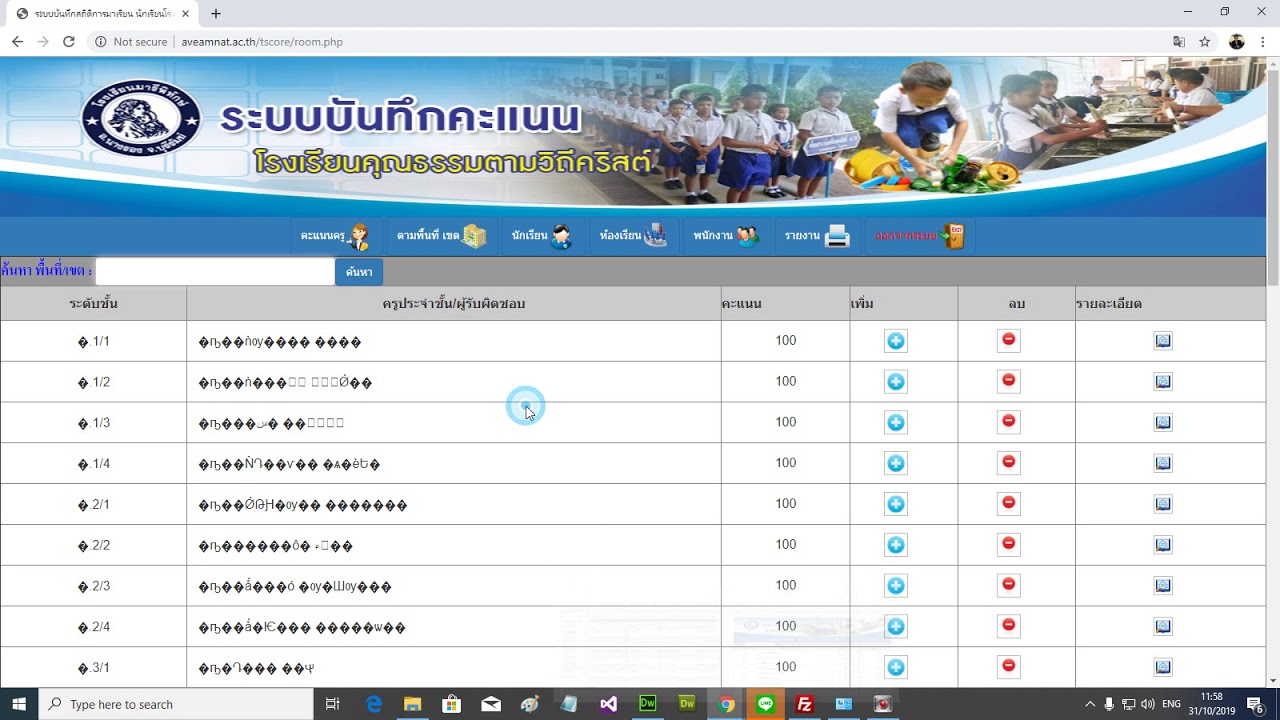Open the Windows Start menu
The width and height of the screenshot is (1280, 720).
point(19,704)
